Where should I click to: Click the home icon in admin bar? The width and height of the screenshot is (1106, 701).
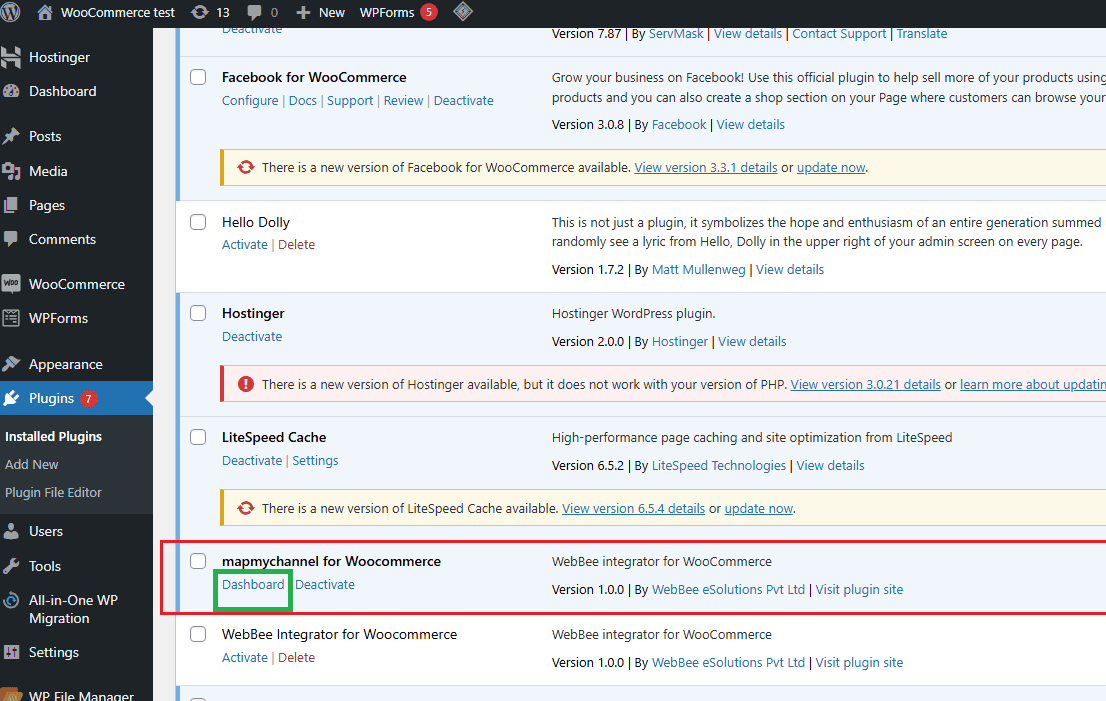click(x=44, y=12)
